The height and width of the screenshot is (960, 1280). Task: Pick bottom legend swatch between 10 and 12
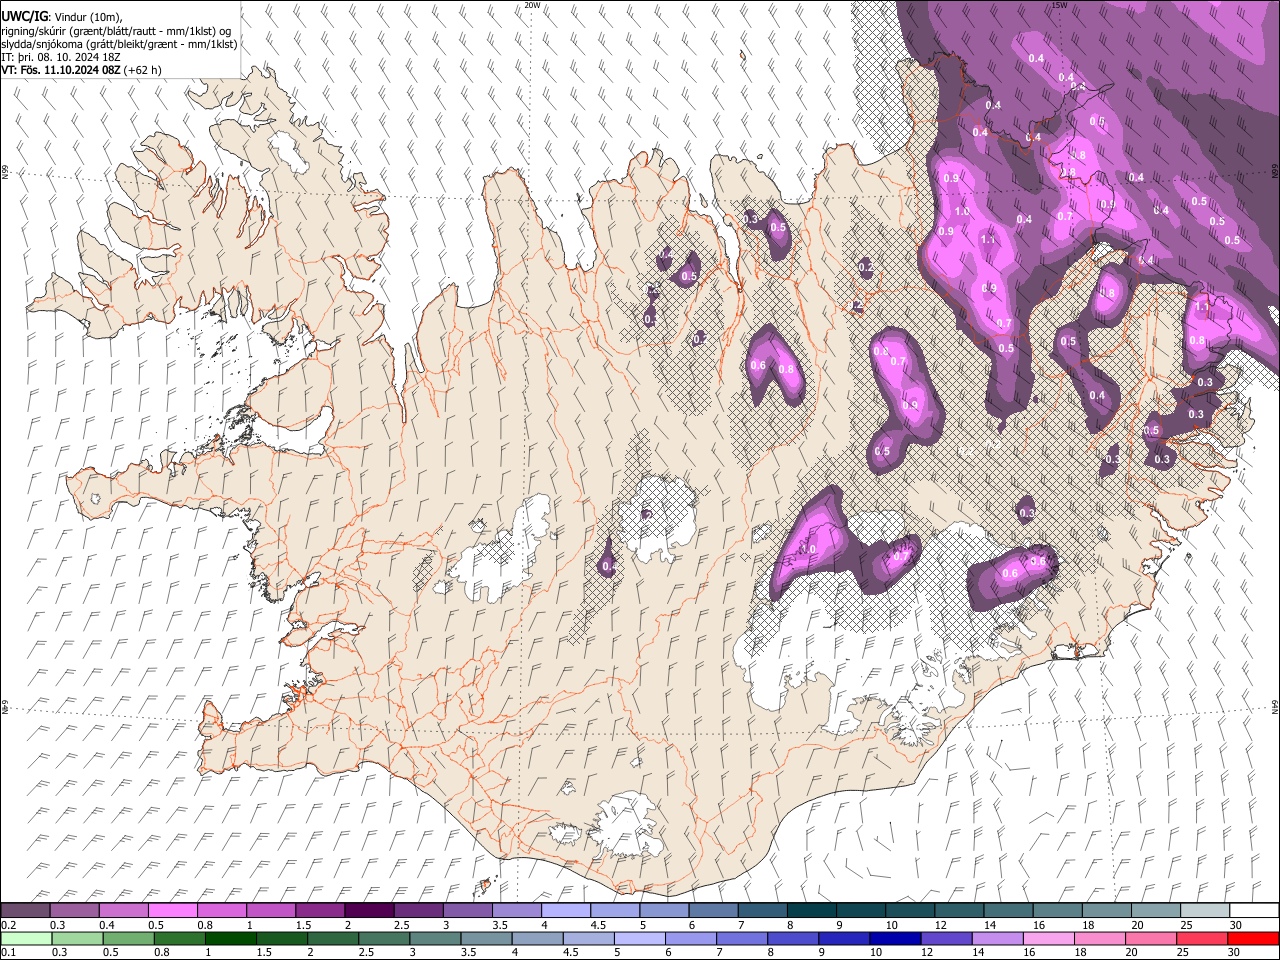point(896,938)
